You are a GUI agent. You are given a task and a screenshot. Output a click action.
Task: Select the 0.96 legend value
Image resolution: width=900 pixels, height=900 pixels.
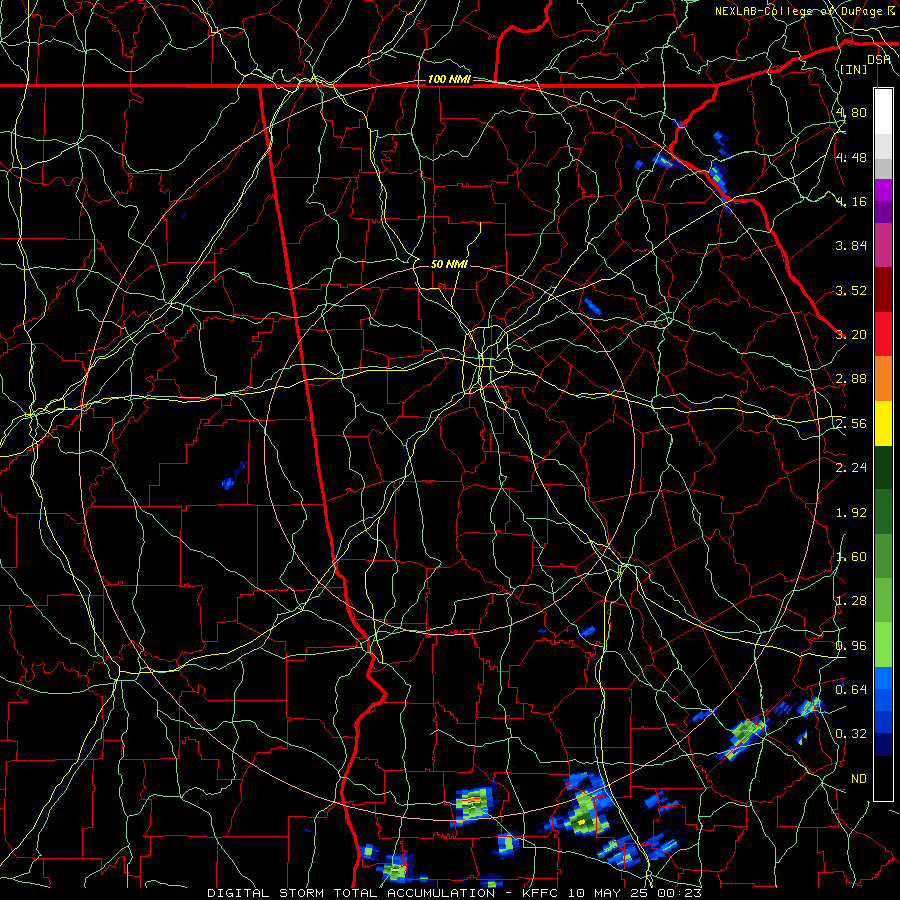[851, 646]
